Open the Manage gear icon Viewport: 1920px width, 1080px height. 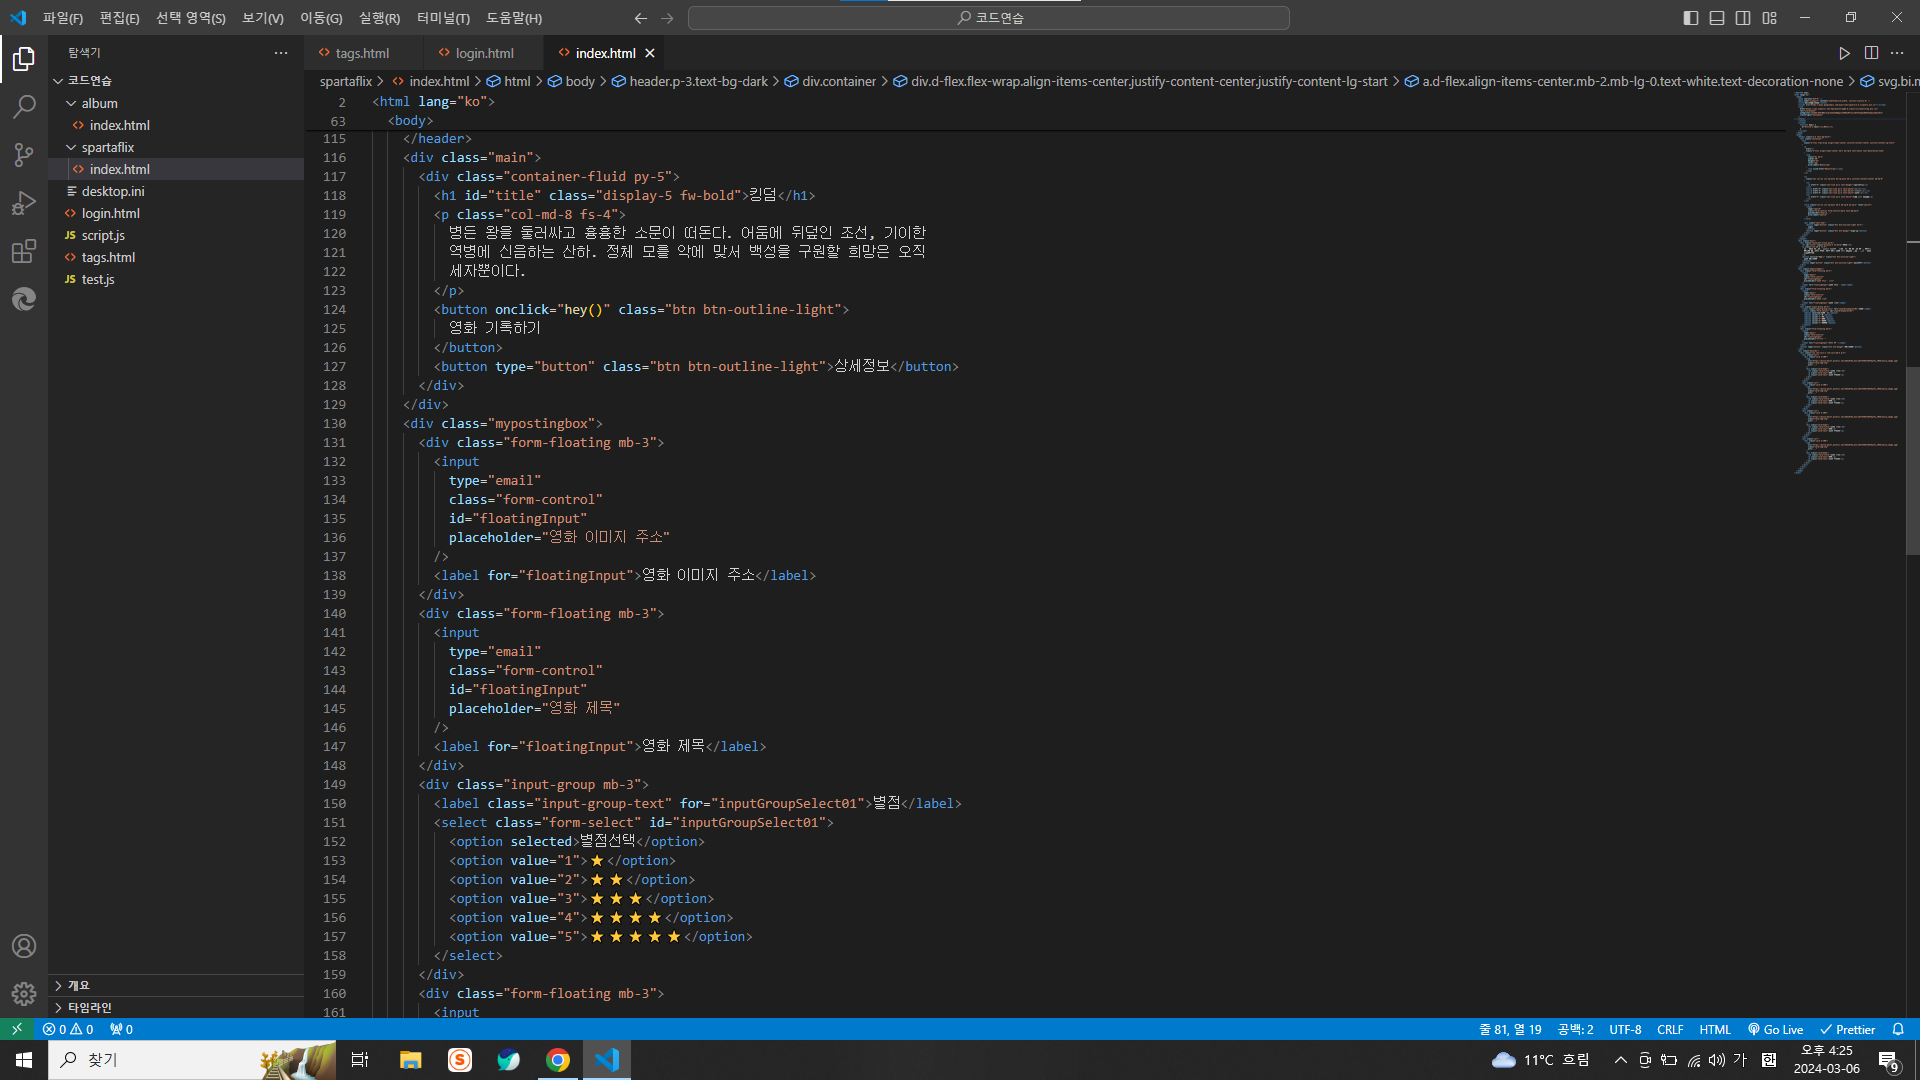(24, 994)
